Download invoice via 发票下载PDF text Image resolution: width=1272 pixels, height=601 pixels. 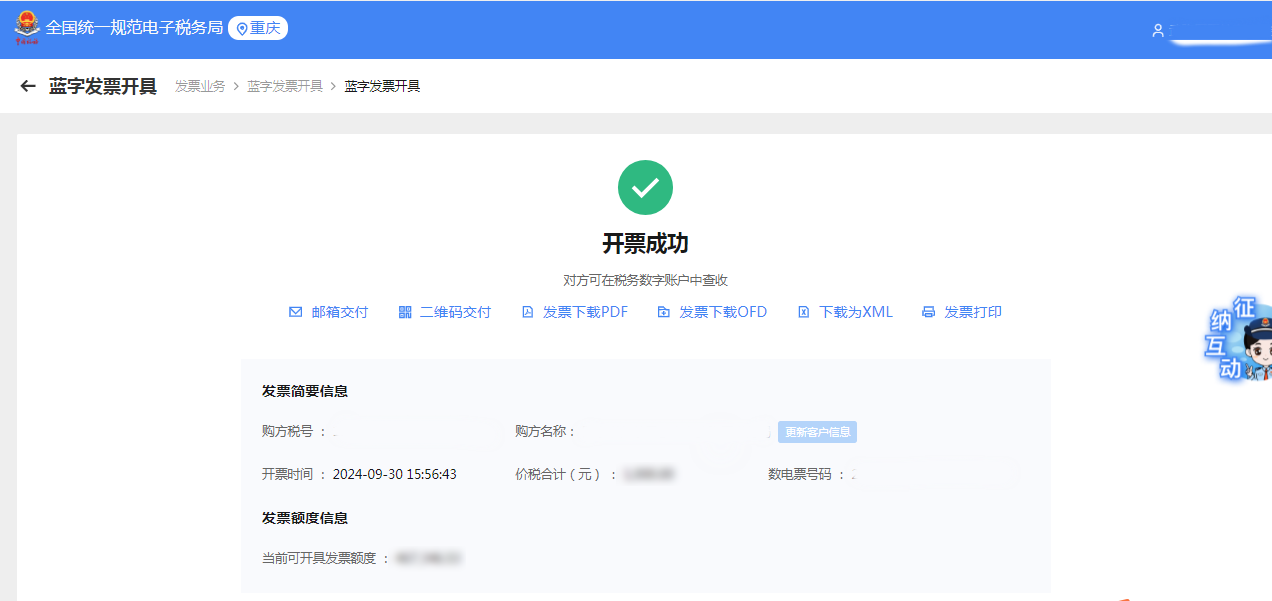click(585, 312)
